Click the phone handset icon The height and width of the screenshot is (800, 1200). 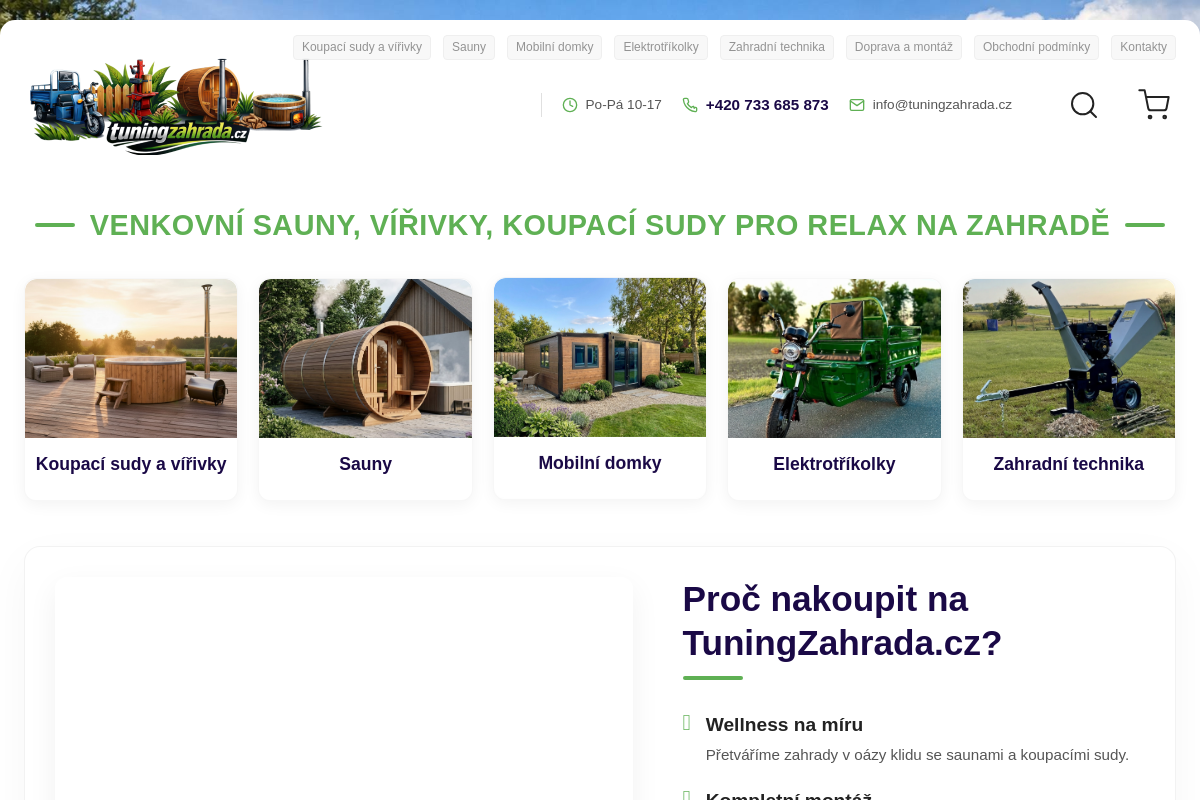690,105
